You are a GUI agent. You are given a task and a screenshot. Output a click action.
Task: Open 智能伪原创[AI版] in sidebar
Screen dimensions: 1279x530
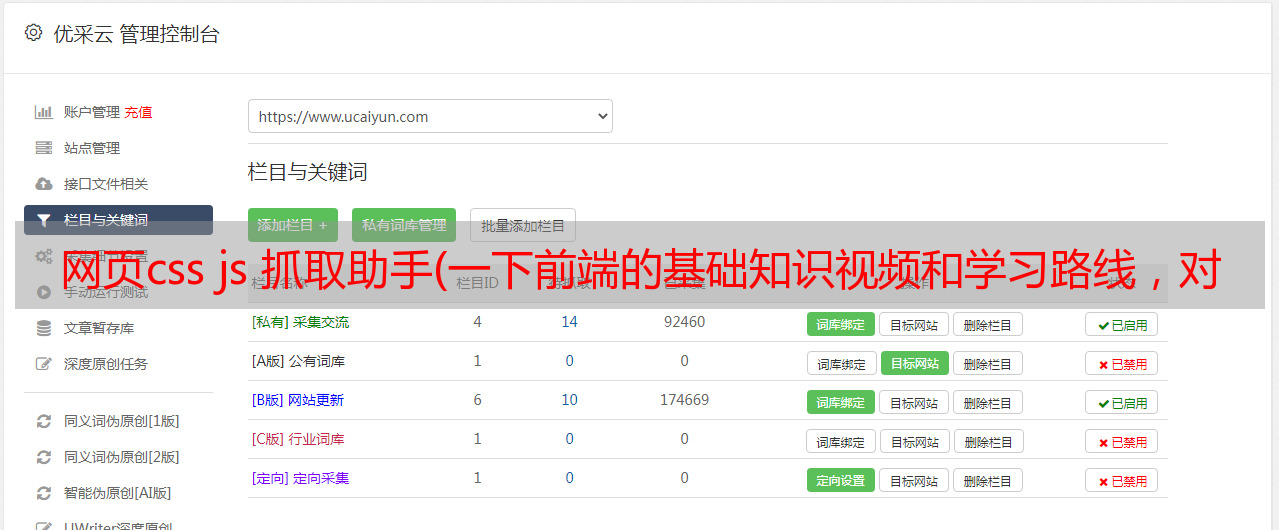(118, 493)
